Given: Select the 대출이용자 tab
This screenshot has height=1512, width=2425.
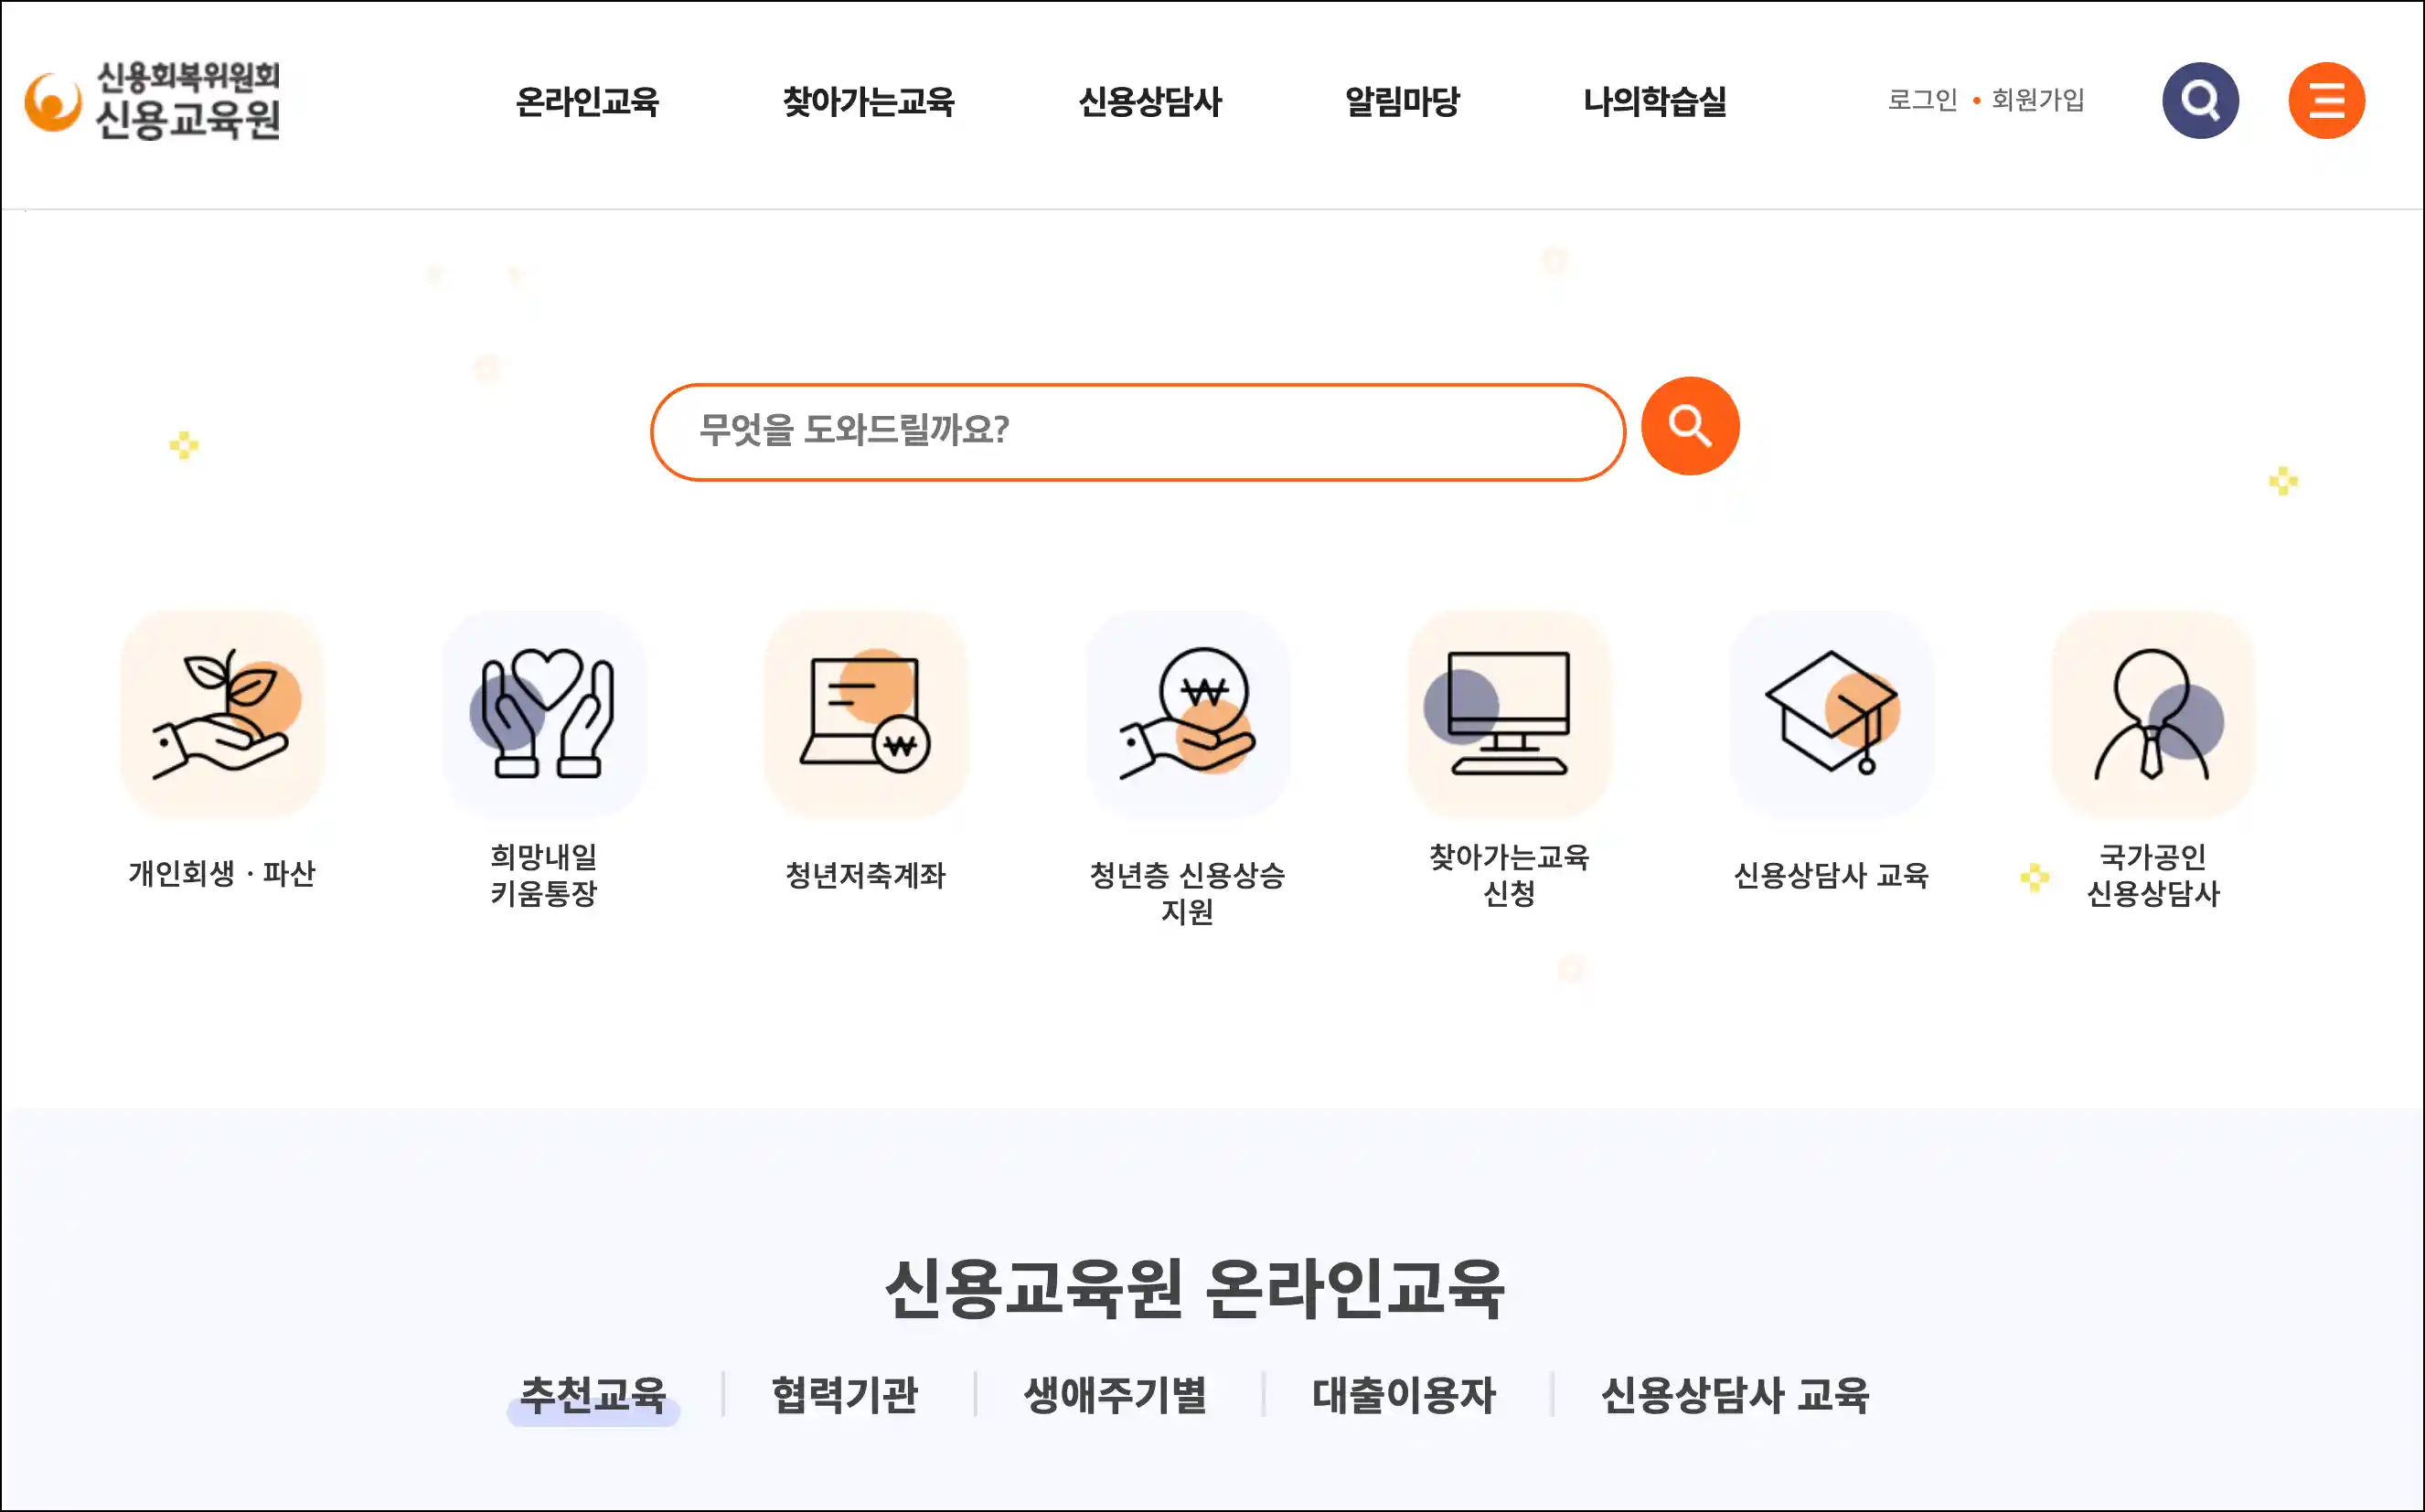Looking at the screenshot, I should coord(1404,1396).
